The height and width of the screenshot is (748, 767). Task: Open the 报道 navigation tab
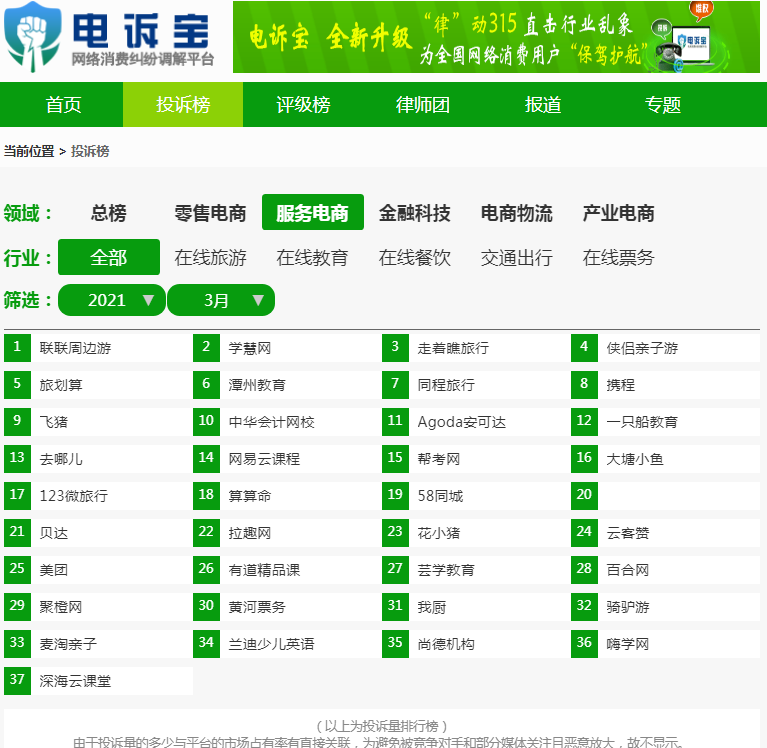coord(542,105)
